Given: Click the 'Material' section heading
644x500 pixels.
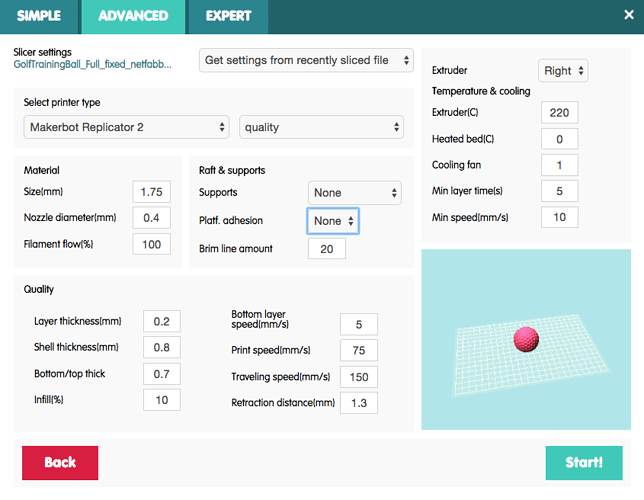Looking at the screenshot, I should pos(41,170).
